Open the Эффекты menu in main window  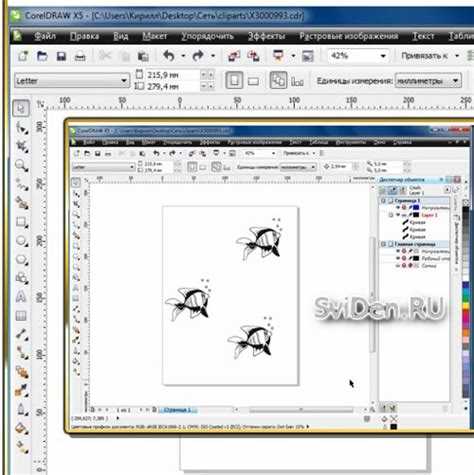[x=266, y=36]
